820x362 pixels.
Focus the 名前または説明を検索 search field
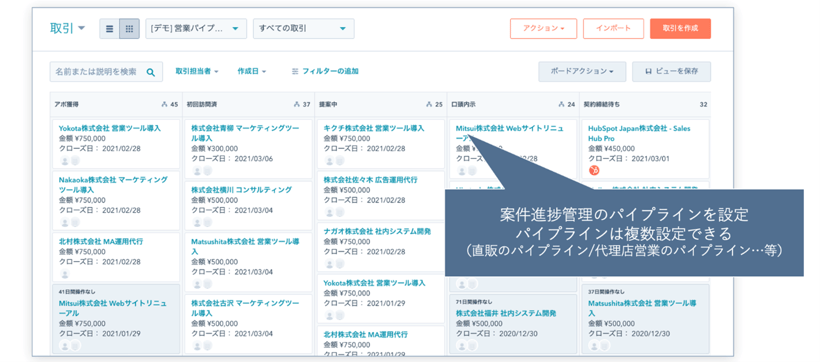(106, 72)
